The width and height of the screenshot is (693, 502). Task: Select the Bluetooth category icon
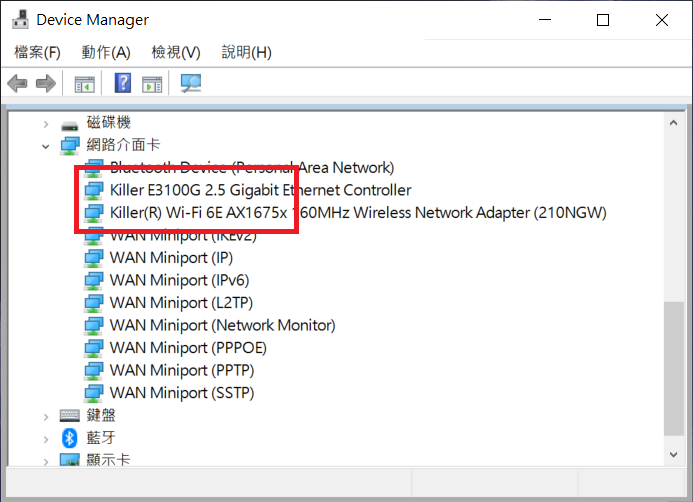pos(70,437)
